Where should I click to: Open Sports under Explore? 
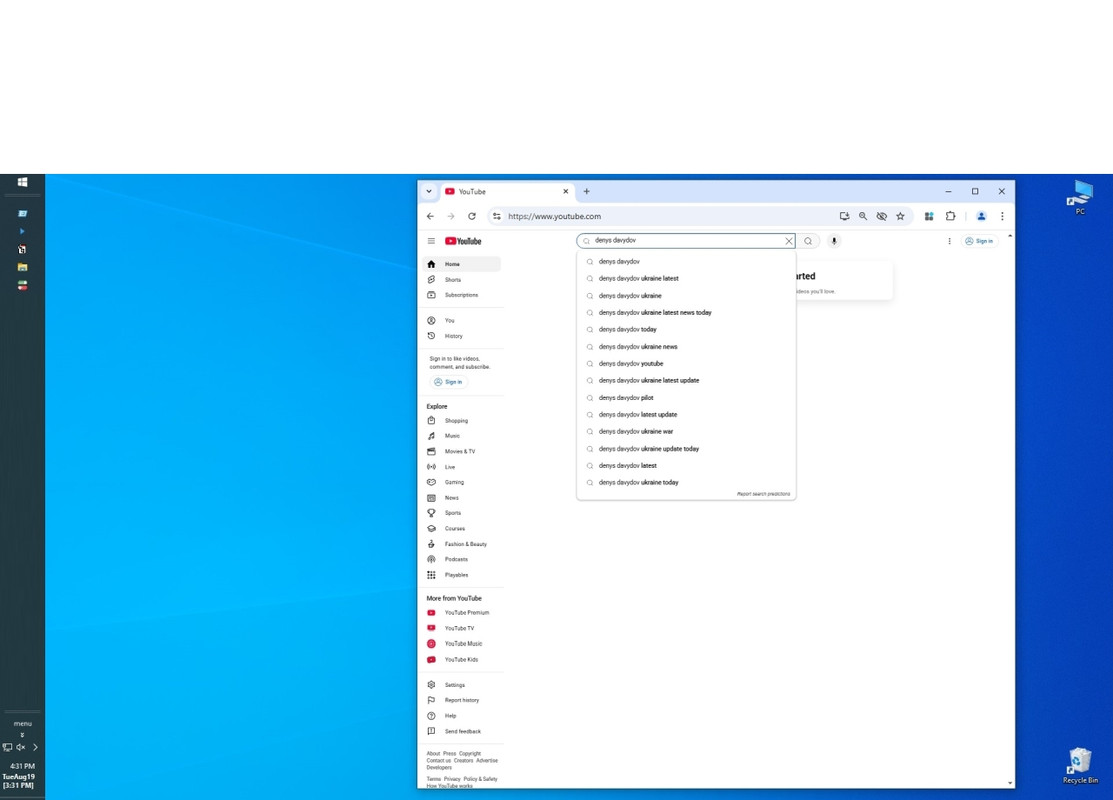coord(462,513)
